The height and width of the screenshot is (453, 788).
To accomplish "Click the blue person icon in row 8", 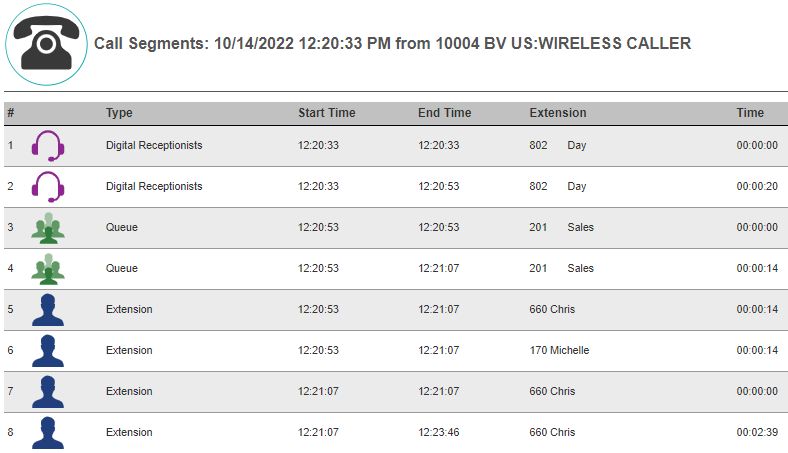I will click(48, 432).
